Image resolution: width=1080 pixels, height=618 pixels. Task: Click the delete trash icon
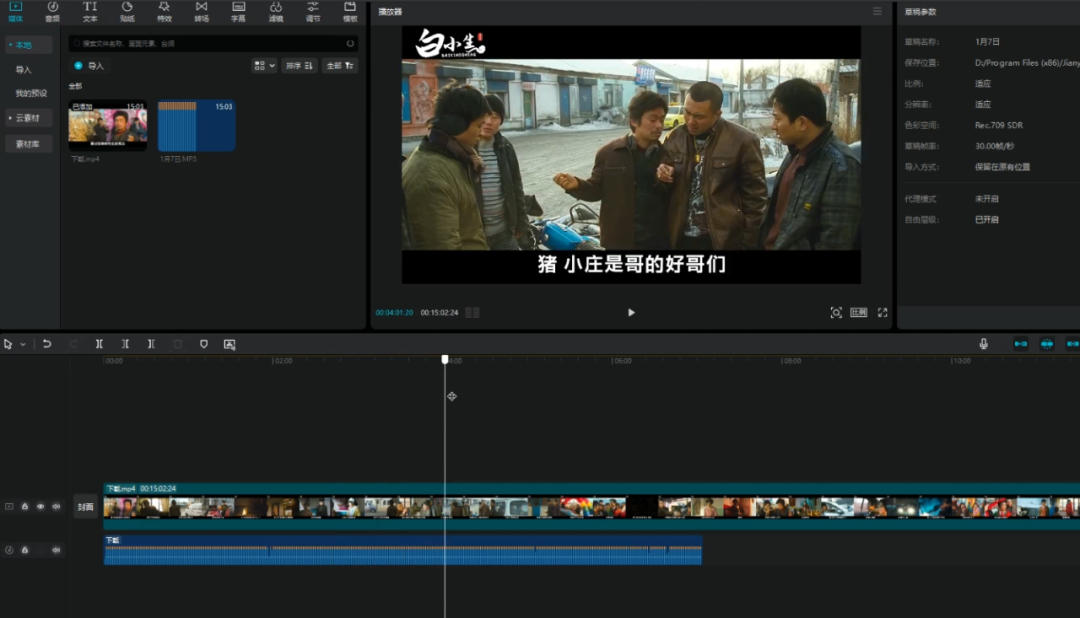[x=178, y=344]
